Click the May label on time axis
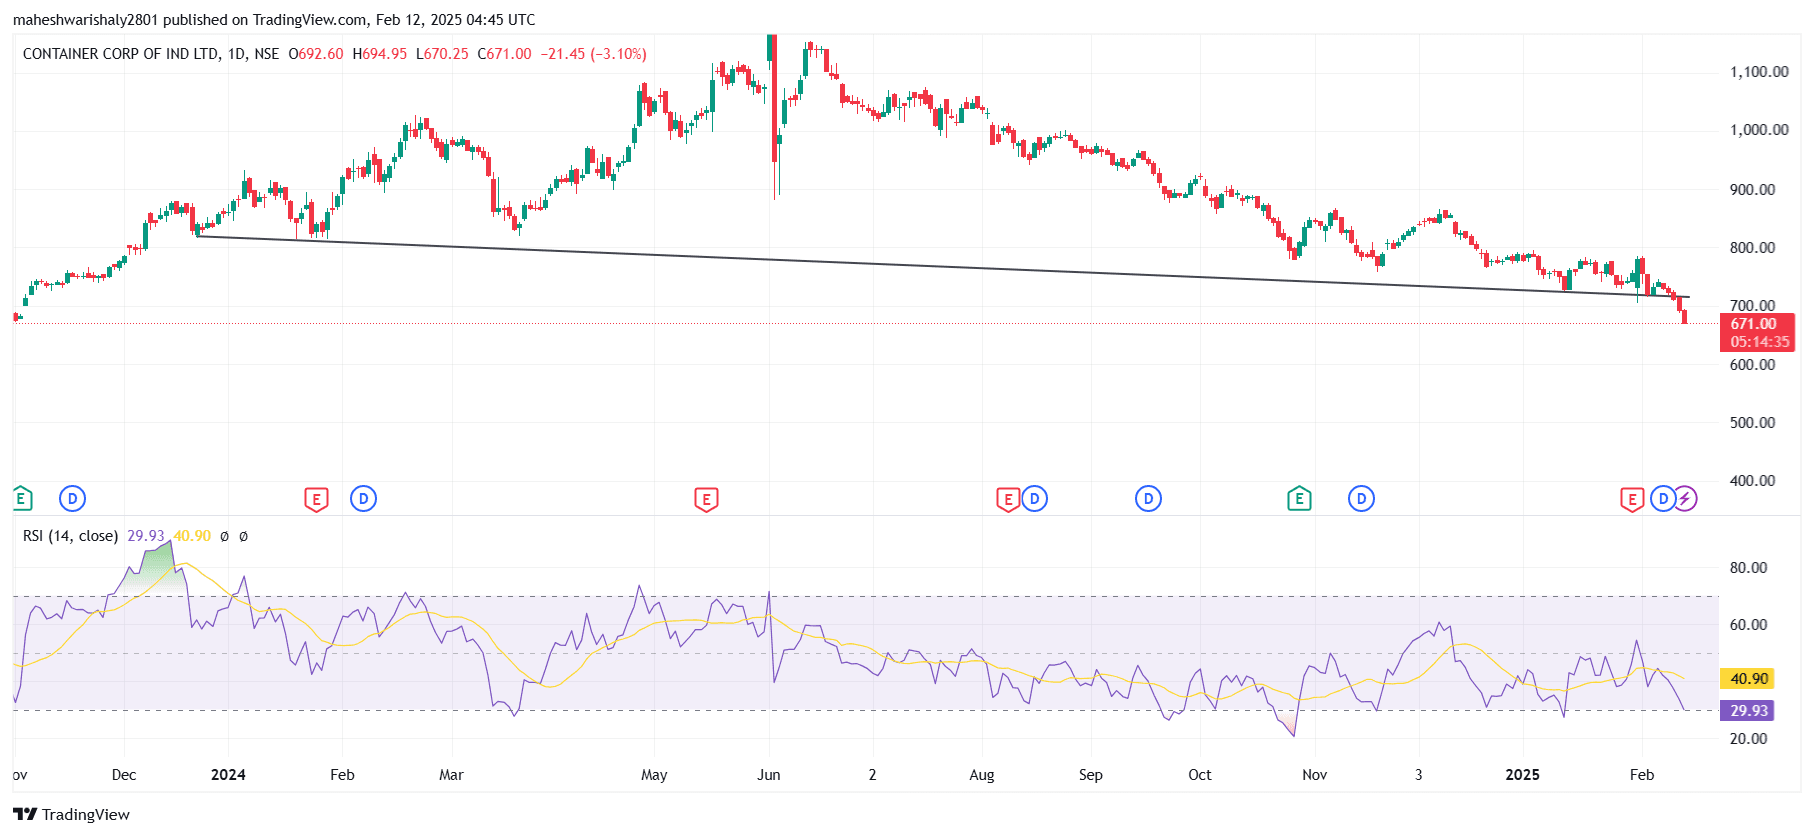The image size is (1814, 836). point(654,775)
